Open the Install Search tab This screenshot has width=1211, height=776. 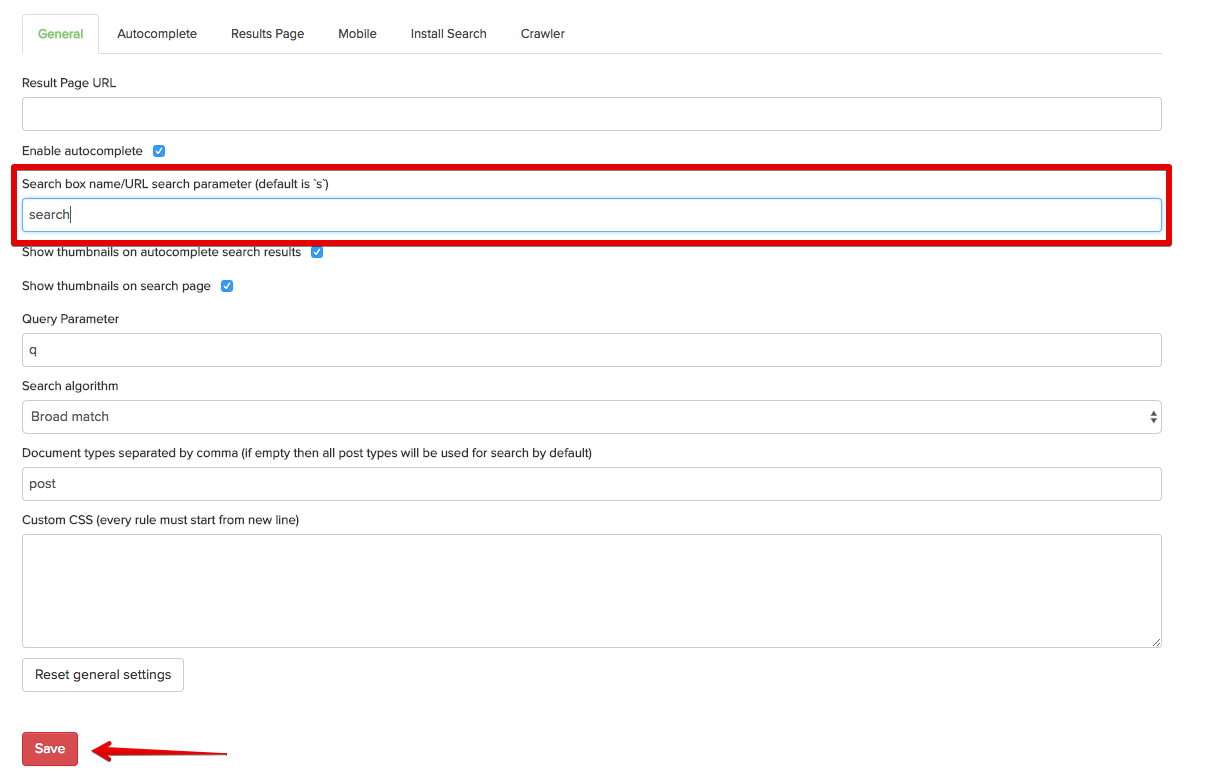(x=448, y=34)
